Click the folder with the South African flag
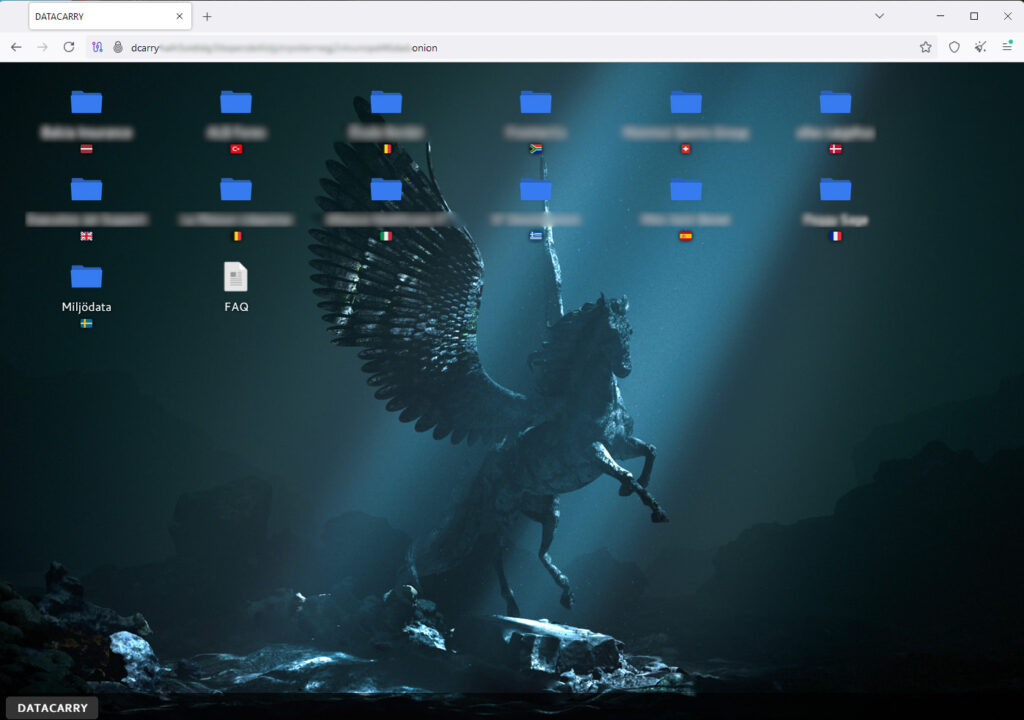 (x=536, y=103)
